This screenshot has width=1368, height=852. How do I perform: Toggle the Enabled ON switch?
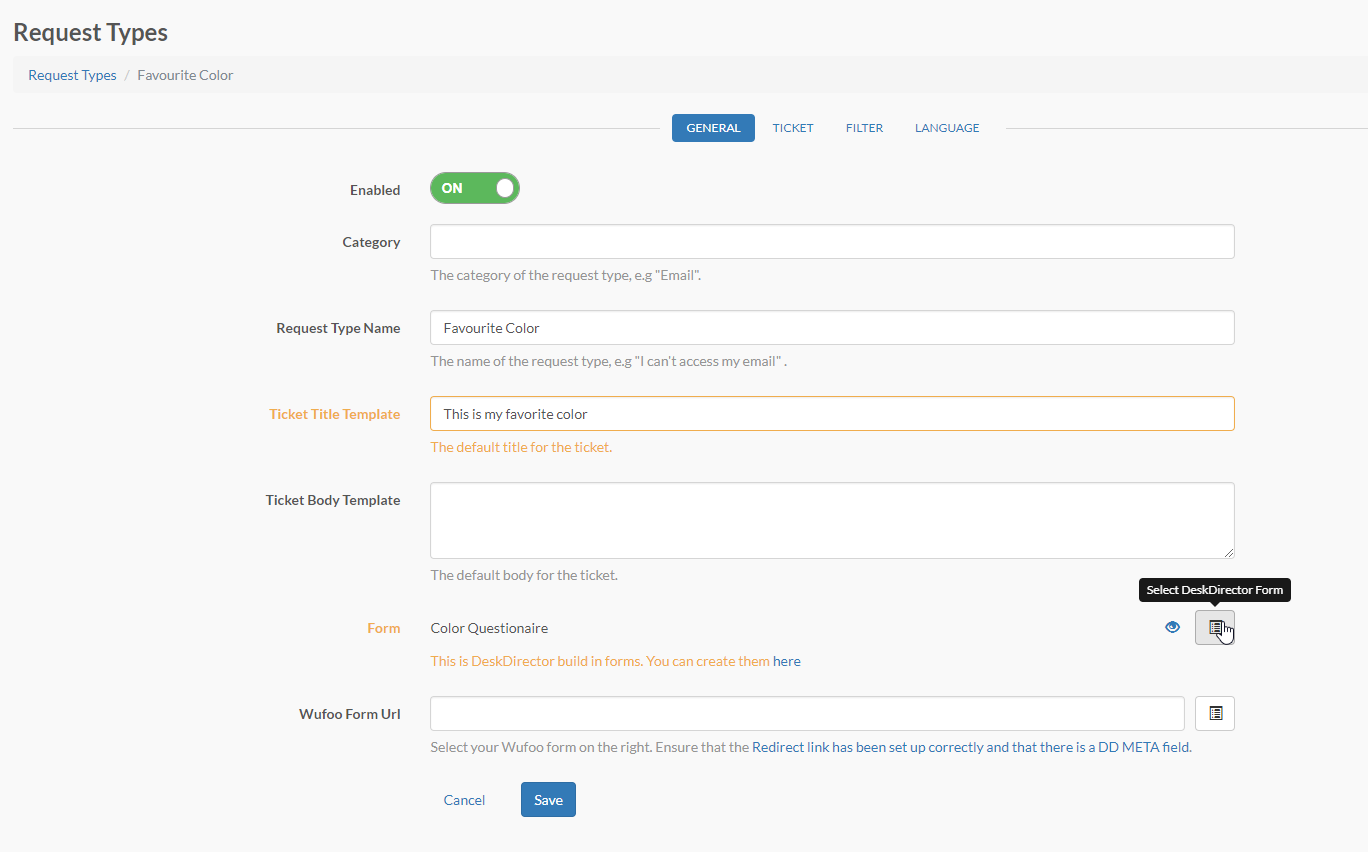point(475,188)
